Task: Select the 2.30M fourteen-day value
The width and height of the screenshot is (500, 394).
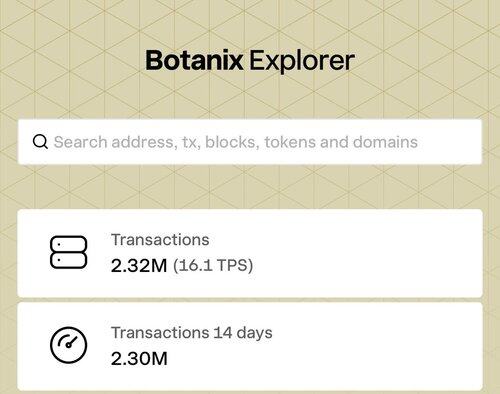Action: [x=139, y=359]
